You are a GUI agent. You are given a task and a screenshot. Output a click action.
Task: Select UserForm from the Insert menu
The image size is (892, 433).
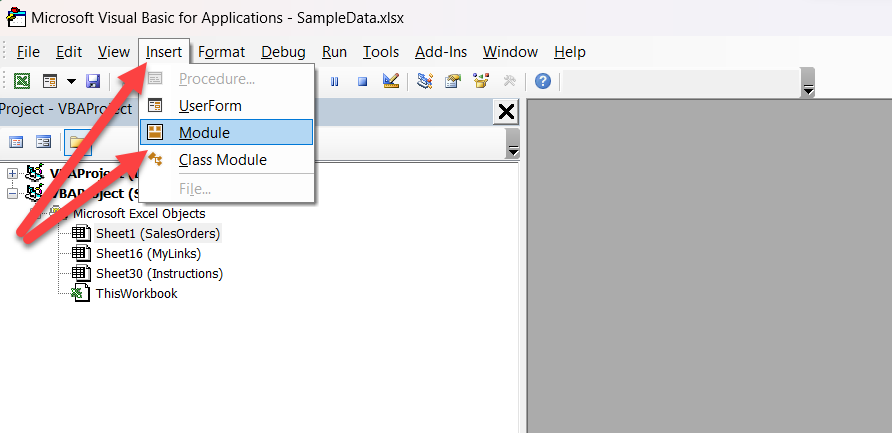point(209,105)
